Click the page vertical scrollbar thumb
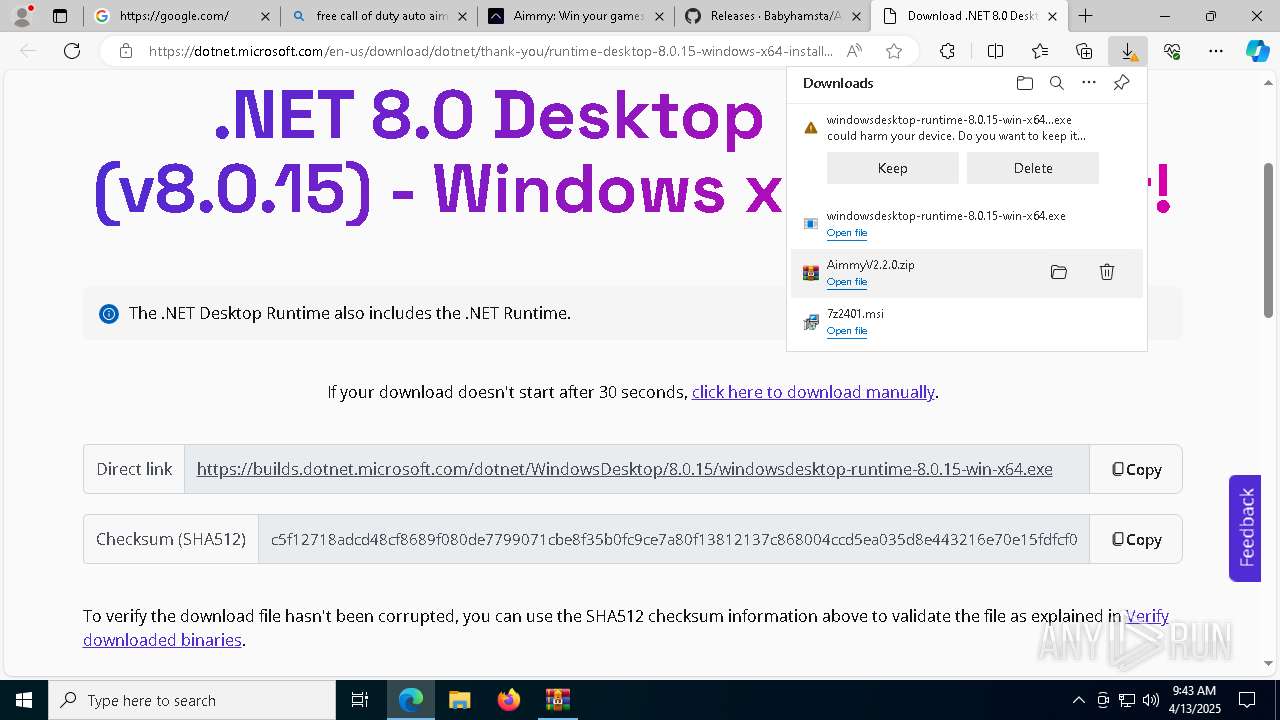Screen dimensions: 1280x720 (1269, 240)
